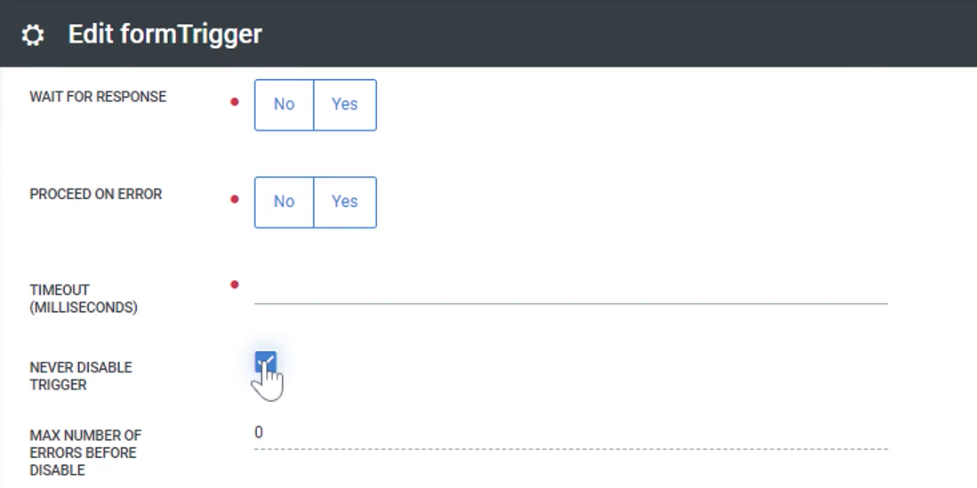Click the 0 value under Never Disable Trigger
The height and width of the screenshot is (488, 977).
259,432
